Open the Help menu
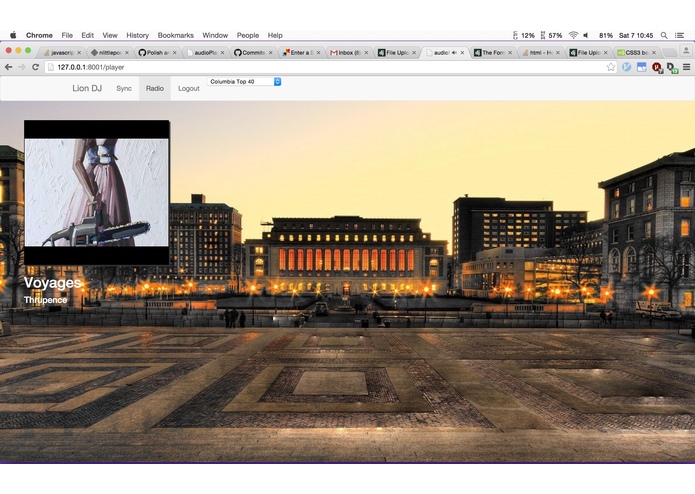 click(275, 35)
